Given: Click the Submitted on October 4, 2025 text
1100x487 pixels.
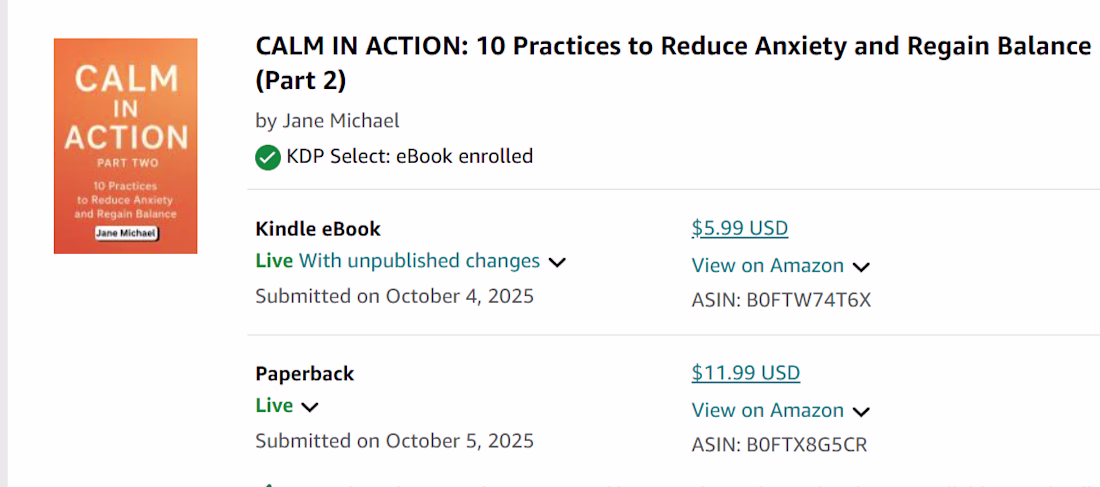Looking at the screenshot, I should tap(394, 296).
